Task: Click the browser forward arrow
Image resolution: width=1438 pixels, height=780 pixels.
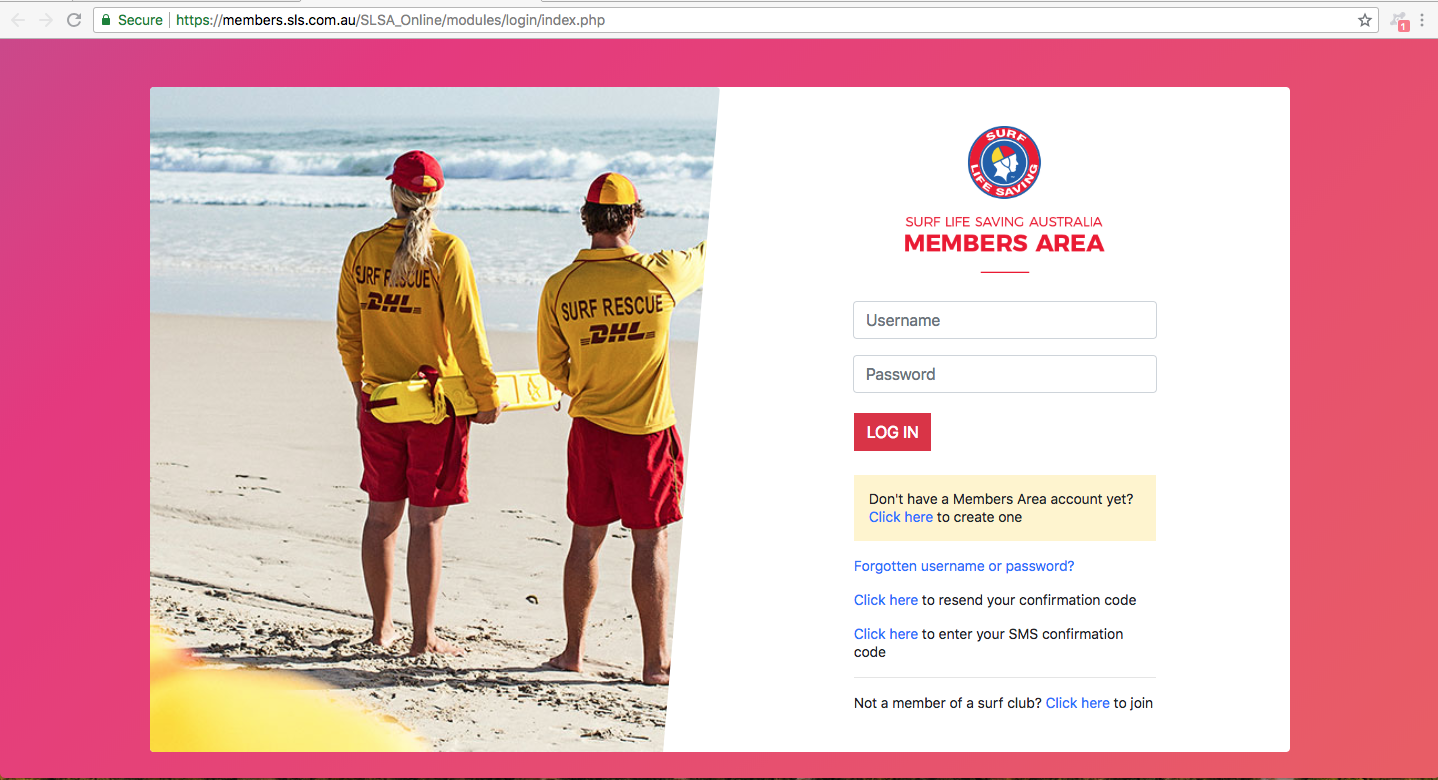Action: pos(45,20)
